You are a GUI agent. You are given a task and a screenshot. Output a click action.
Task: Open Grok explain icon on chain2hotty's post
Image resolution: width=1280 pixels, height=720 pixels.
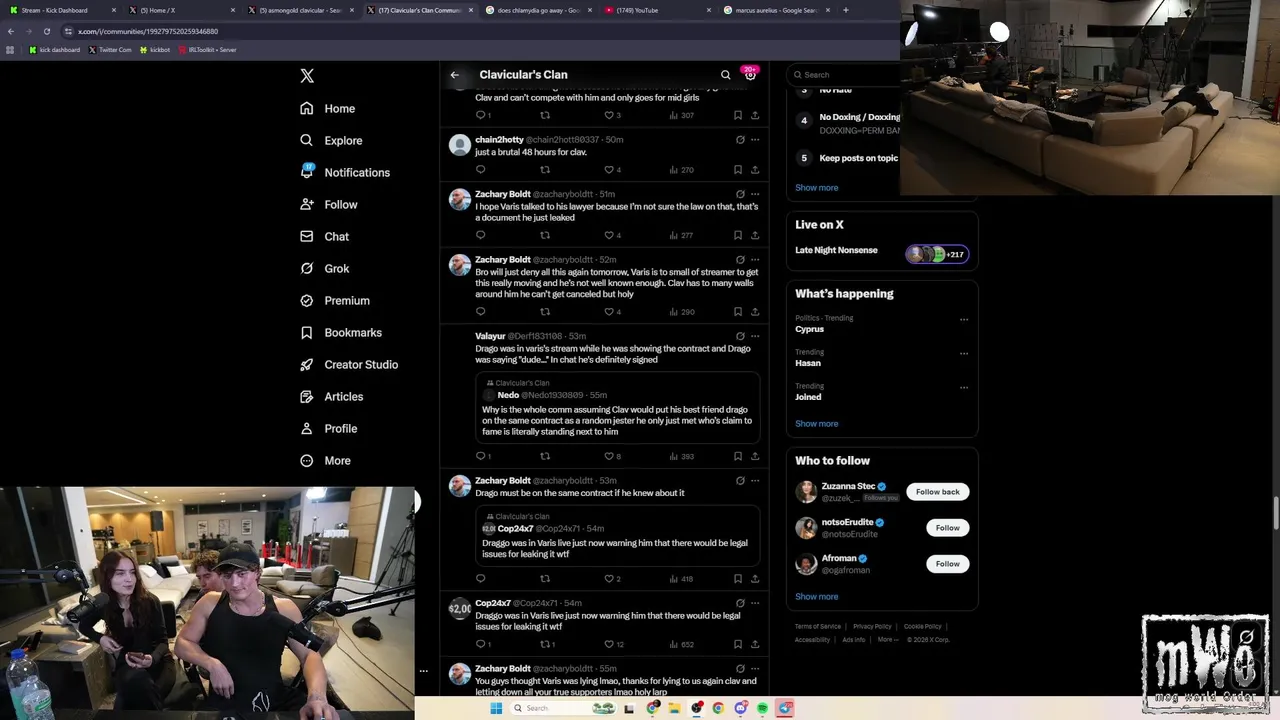(740, 140)
